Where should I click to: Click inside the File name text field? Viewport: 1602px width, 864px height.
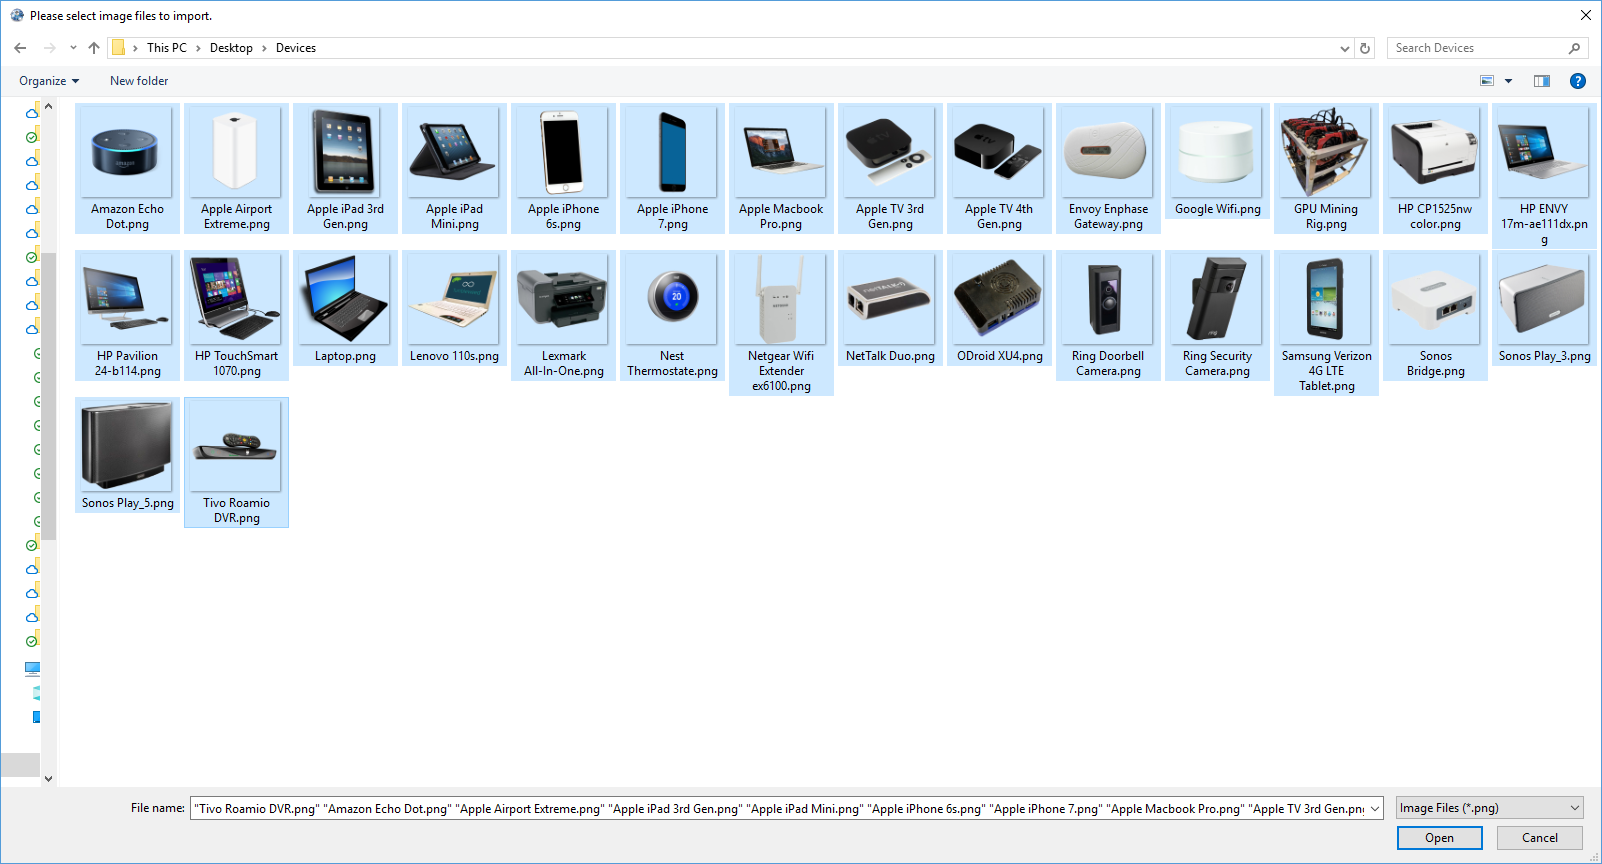[779, 808]
